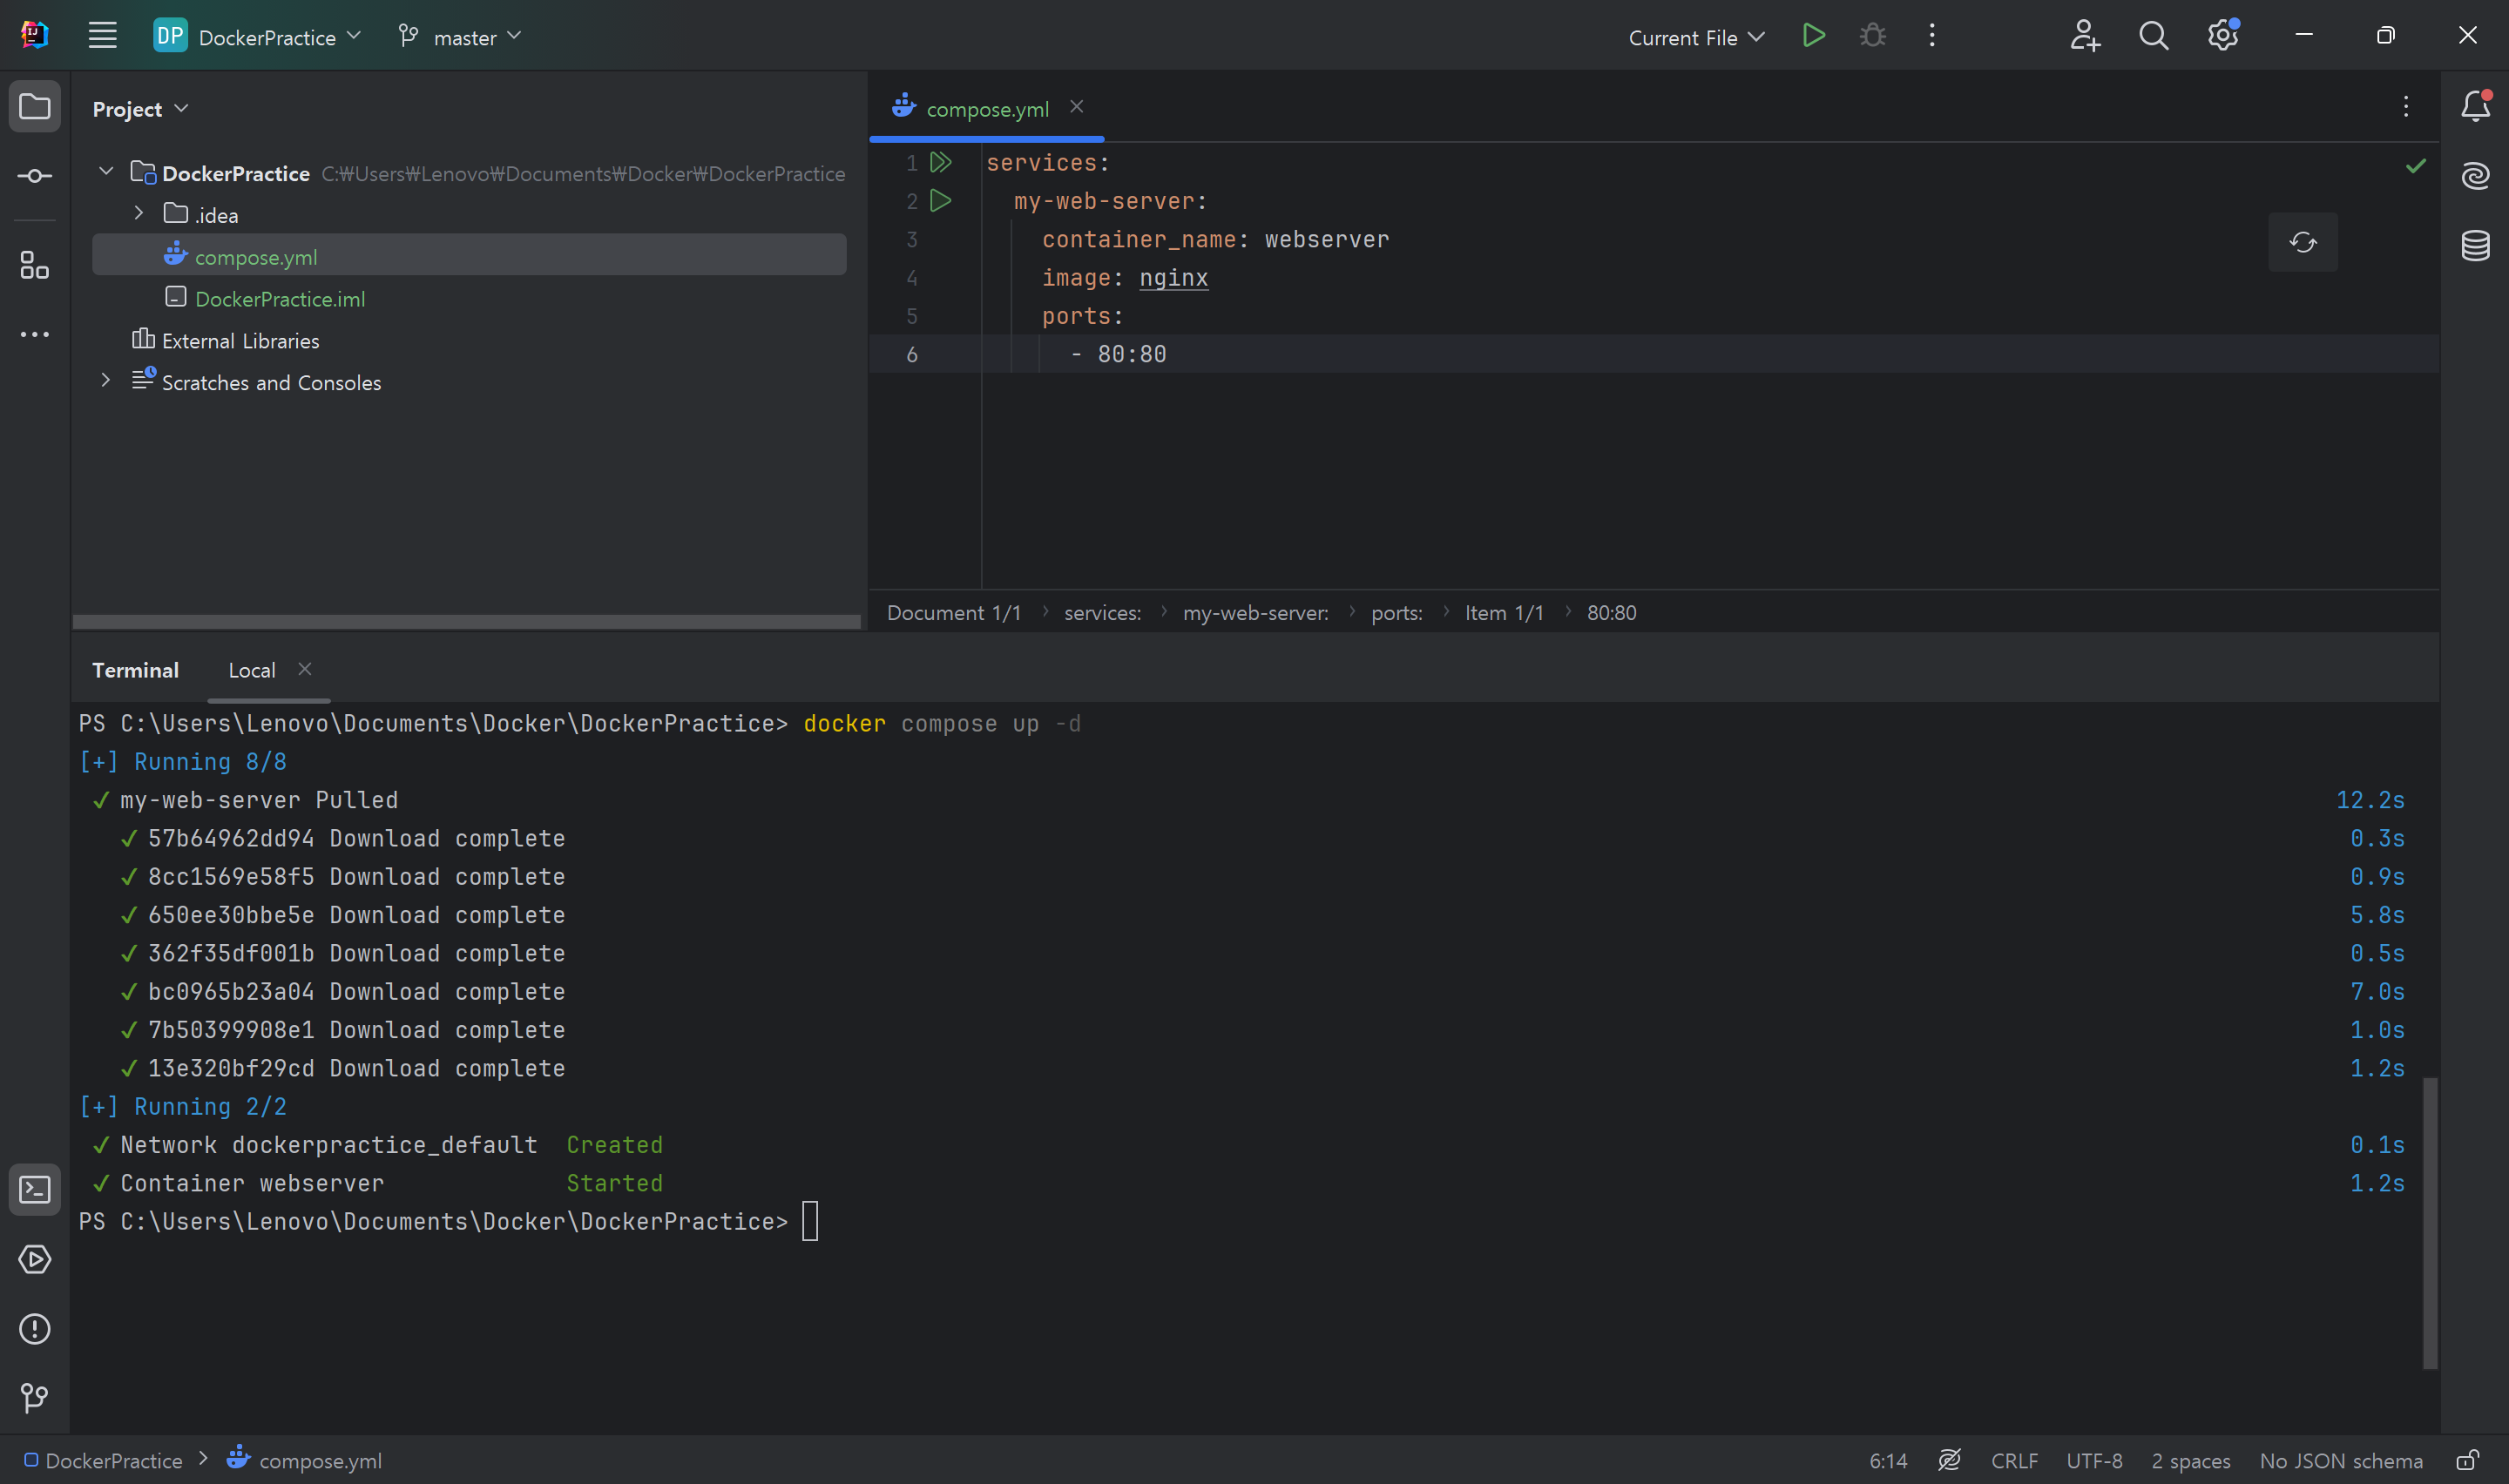This screenshot has height=1484, width=2509.
Task: Open the main hamburger menu
Action: click(x=102, y=36)
